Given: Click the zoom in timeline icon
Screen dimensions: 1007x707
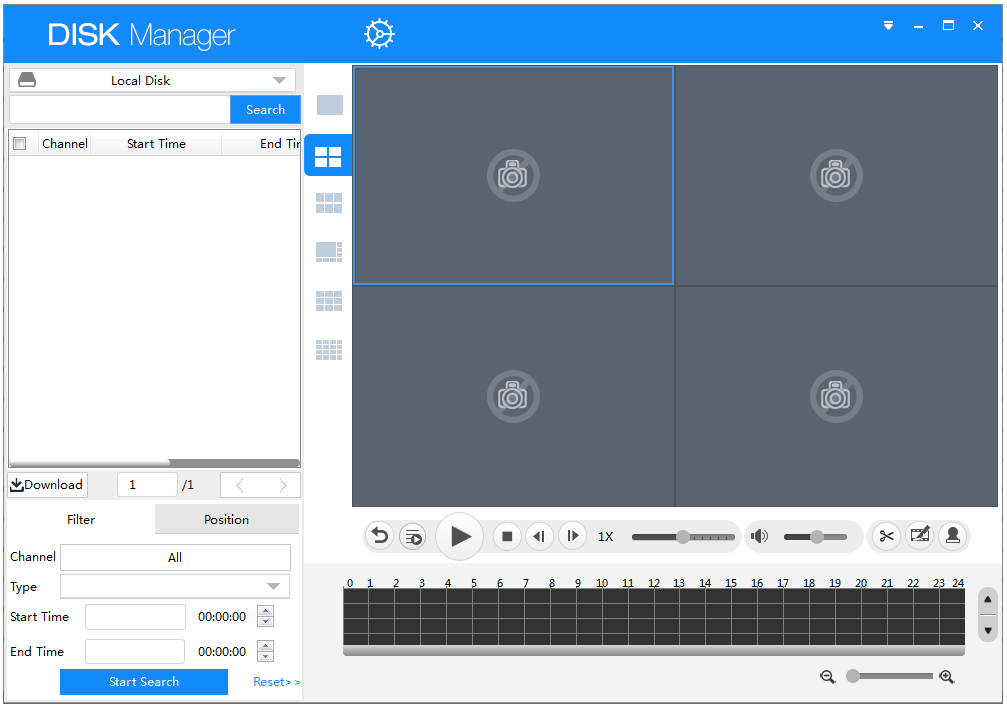Looking at the screenshot, I should pyautogui.click(x=947, y=677).
